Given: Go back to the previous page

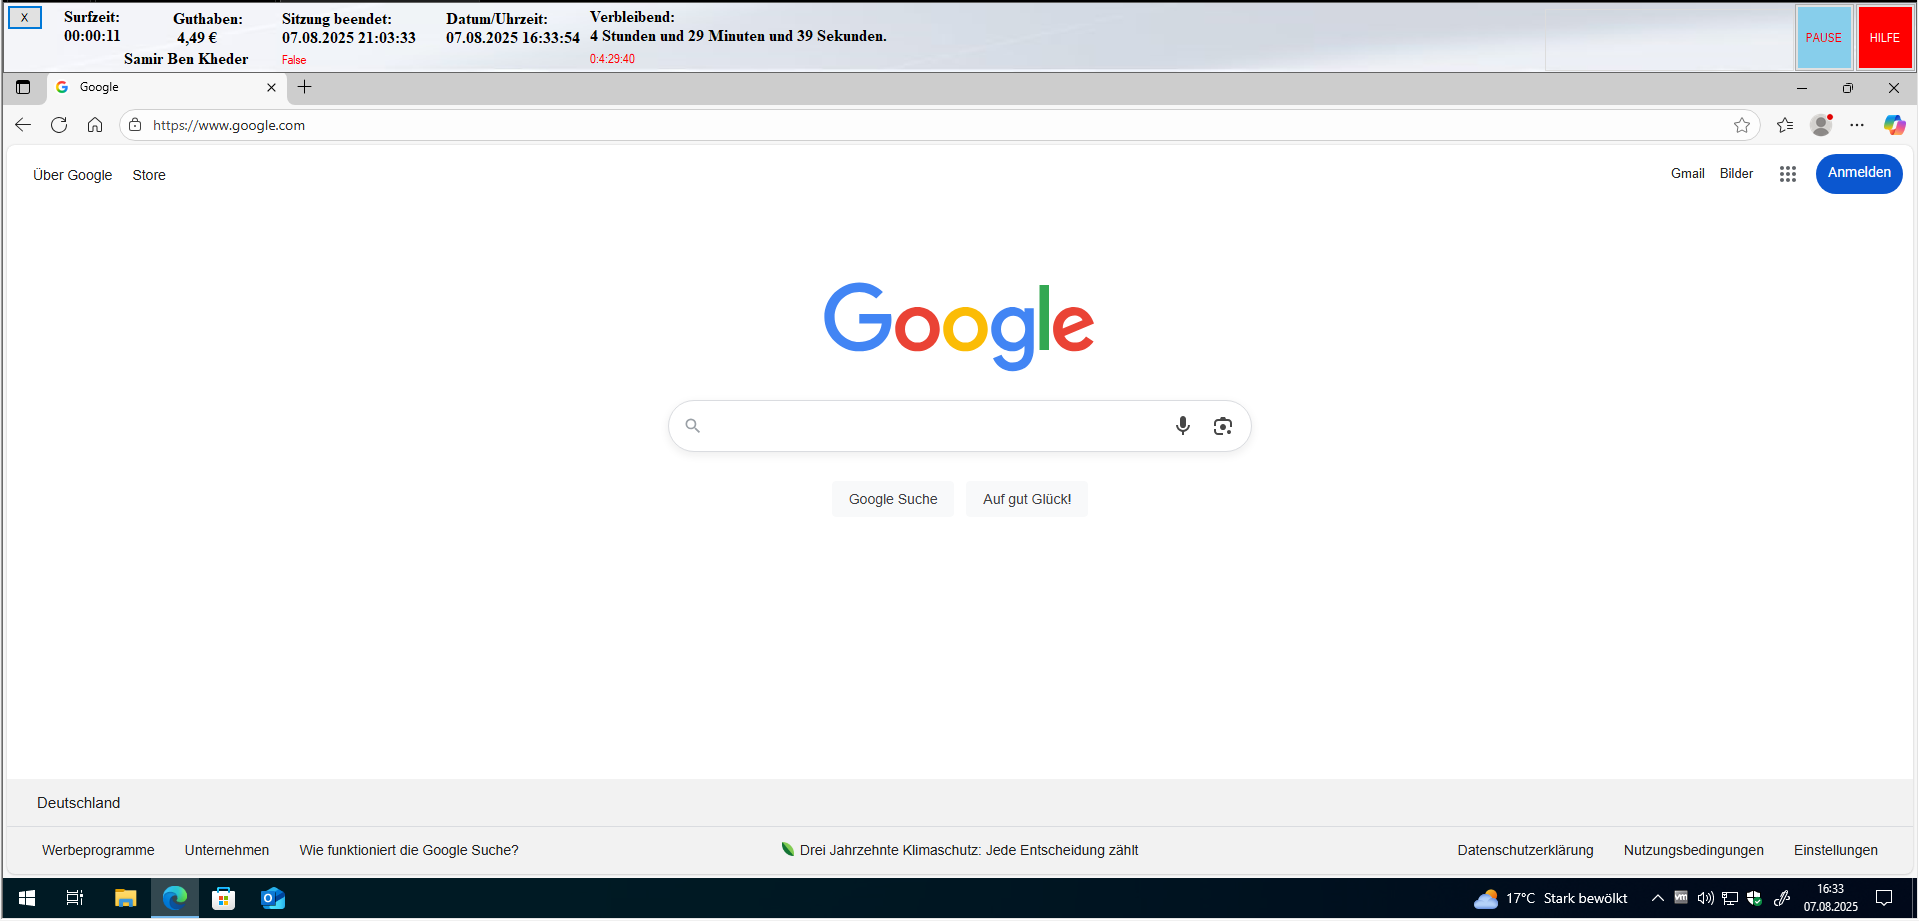Looking at the screenshot, I should pos(23,125).
